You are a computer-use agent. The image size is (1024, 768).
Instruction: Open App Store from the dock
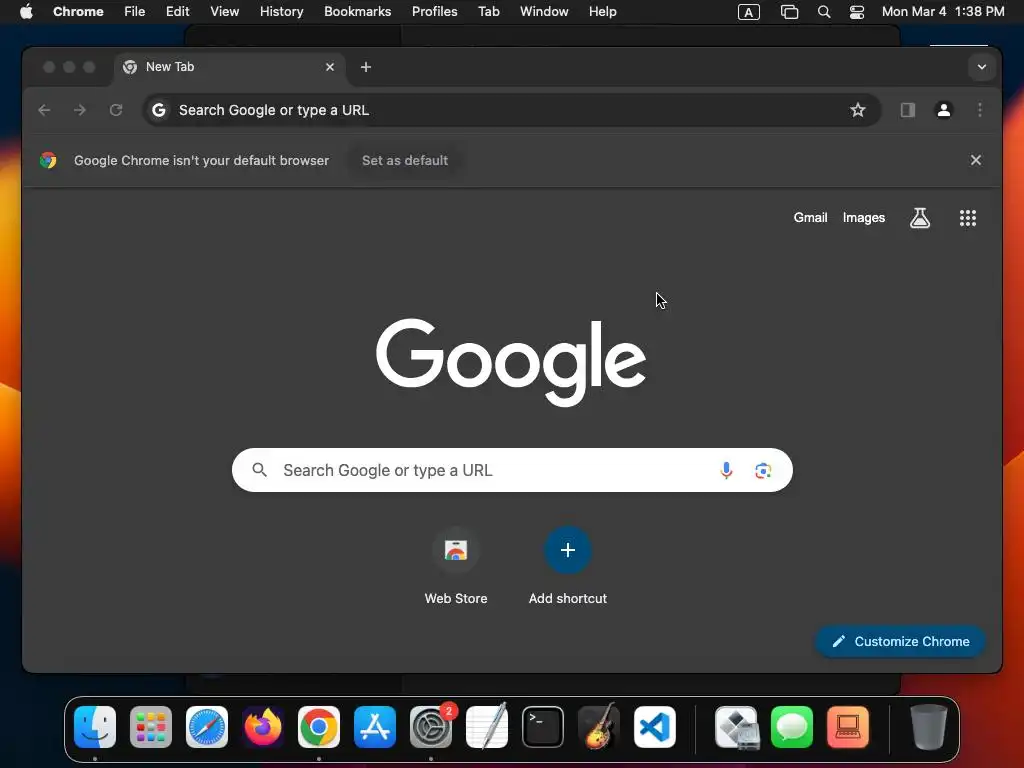375,727
